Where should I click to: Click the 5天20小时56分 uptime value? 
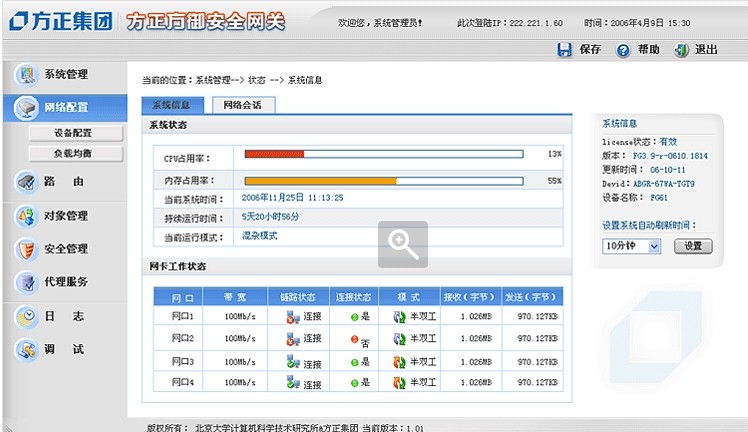(270, 217)
